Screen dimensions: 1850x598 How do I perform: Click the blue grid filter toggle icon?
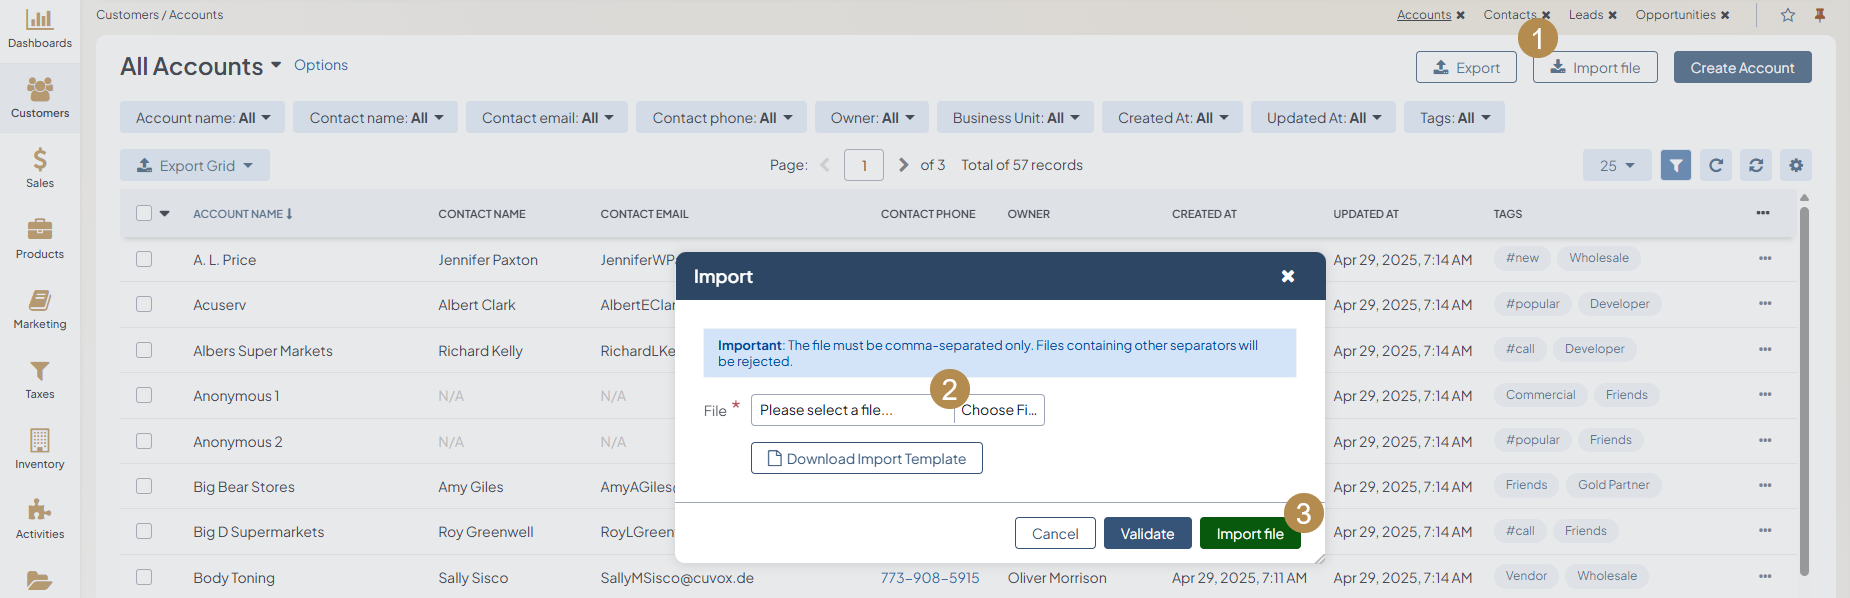click(1675, 165)
